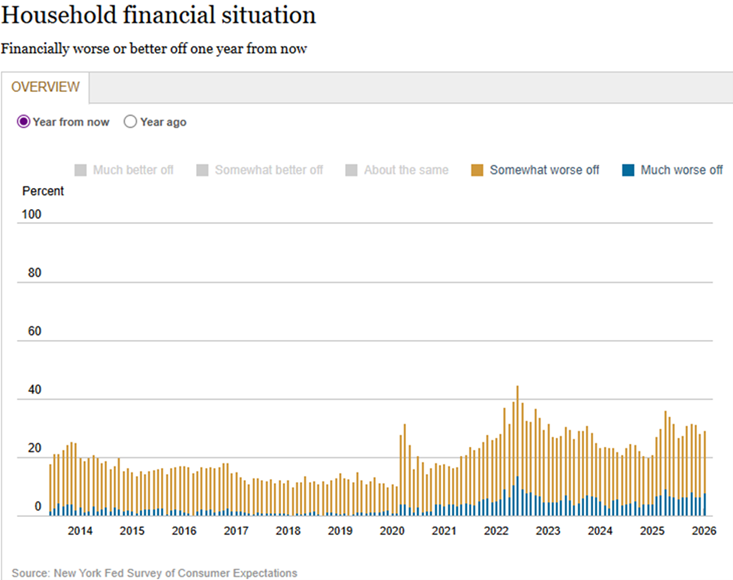Image resolution: width=733 pixels, height=580 pixels.
Task: Enable the "Much better off" series label
Action: pos(133,170)
